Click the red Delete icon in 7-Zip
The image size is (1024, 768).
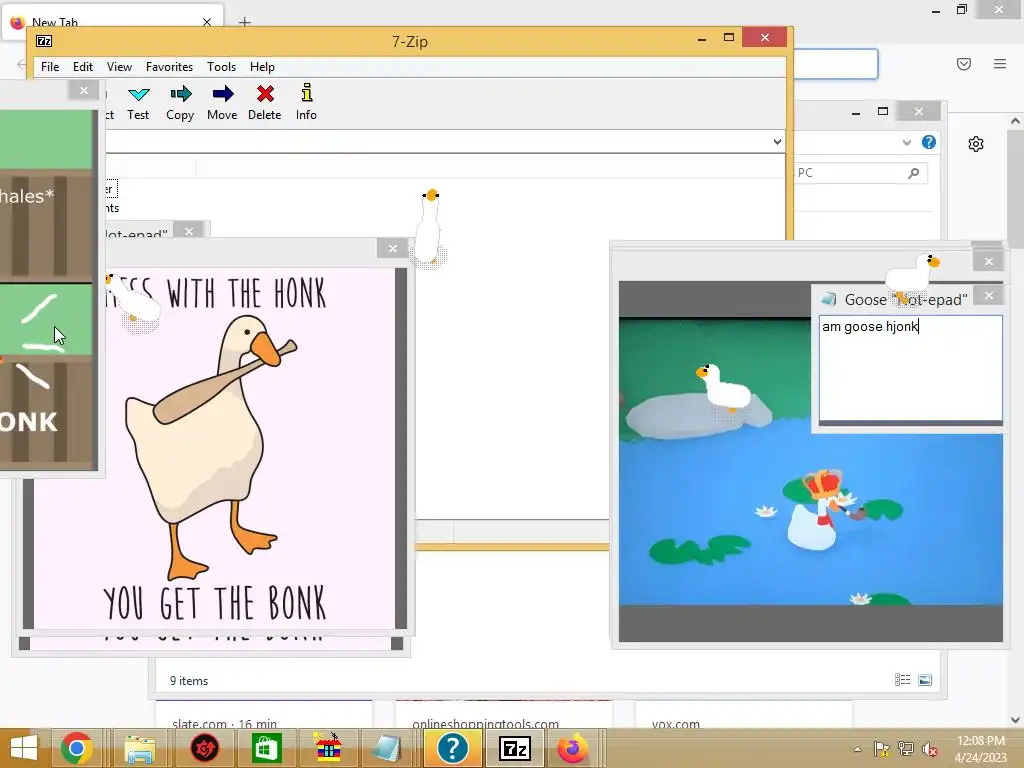(264, 94)
